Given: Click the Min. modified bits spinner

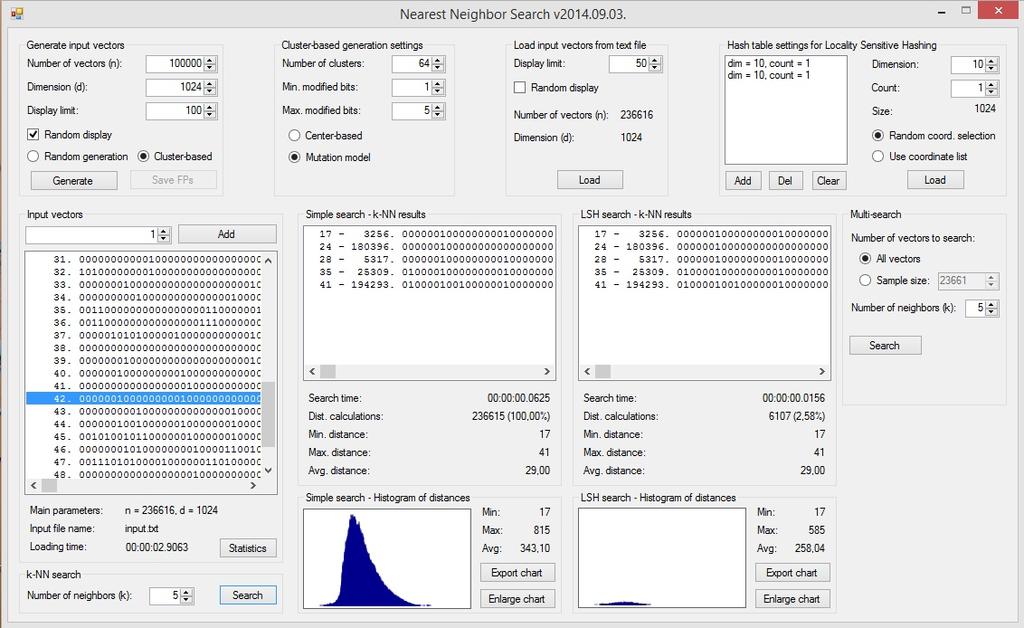Looking at the screenshot, I should click(x=438, y=87).
